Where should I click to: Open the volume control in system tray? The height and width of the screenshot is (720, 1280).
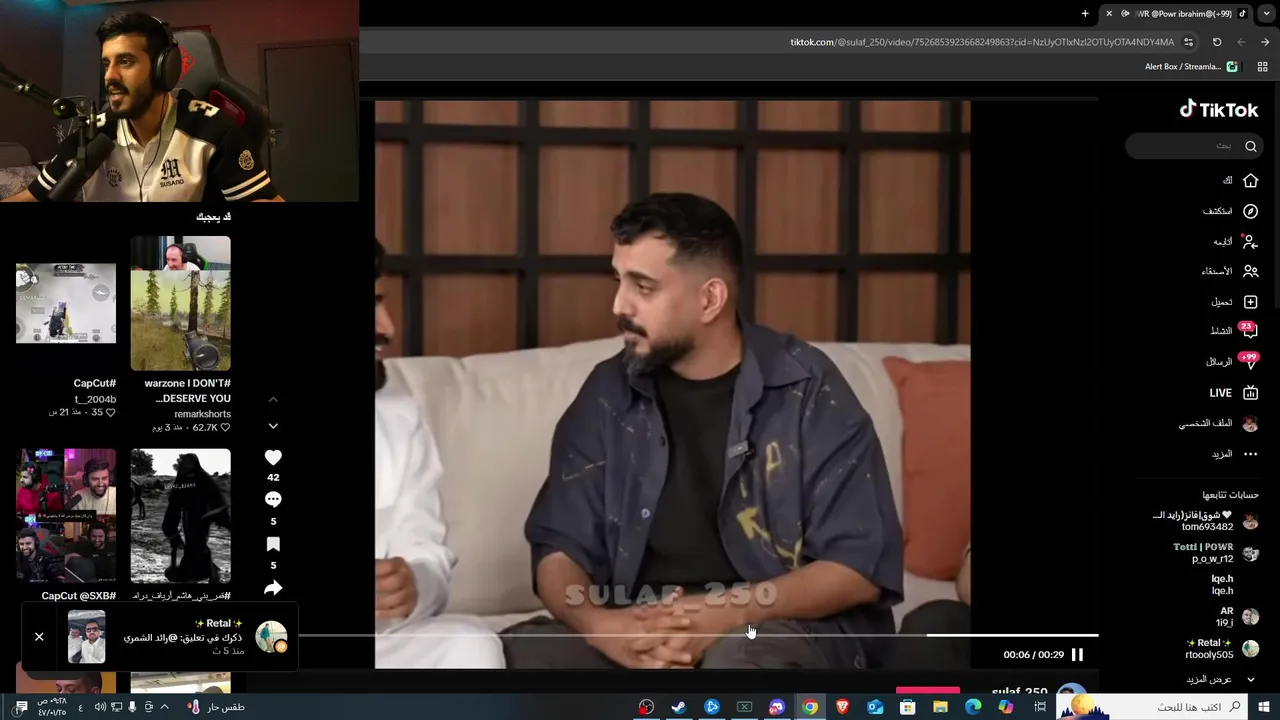click(x=100, y=707)
